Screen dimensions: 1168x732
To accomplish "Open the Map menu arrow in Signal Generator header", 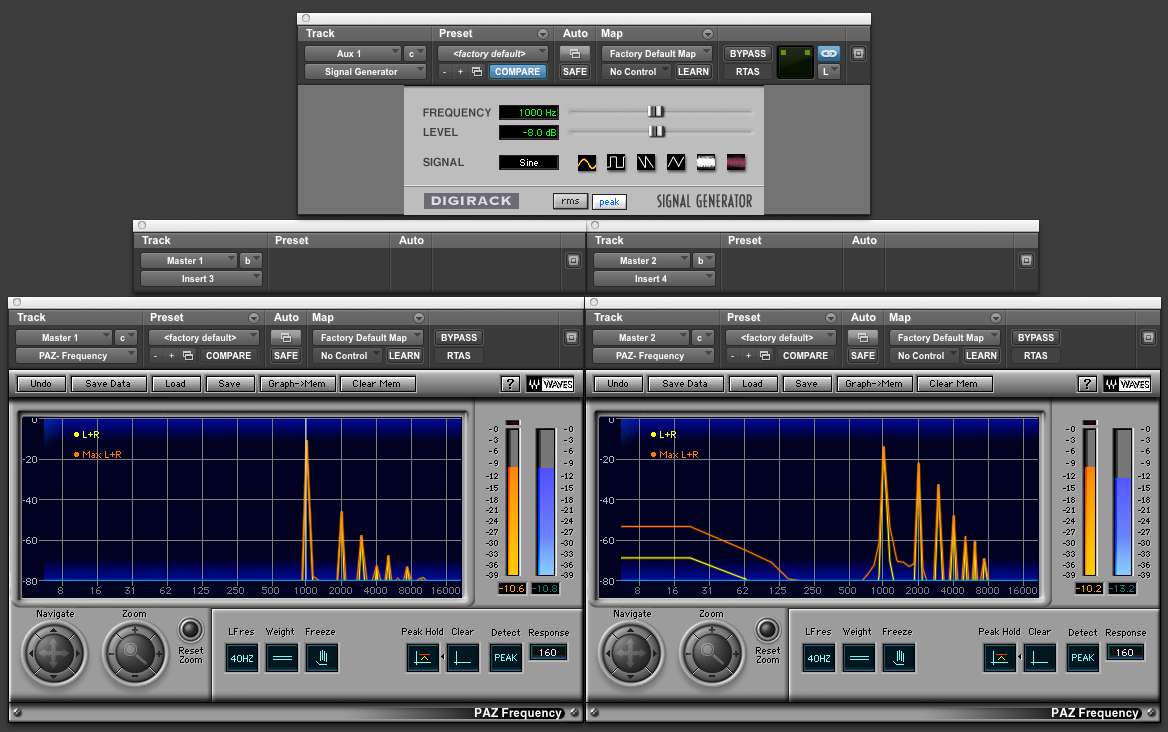I will click(708, 34).
